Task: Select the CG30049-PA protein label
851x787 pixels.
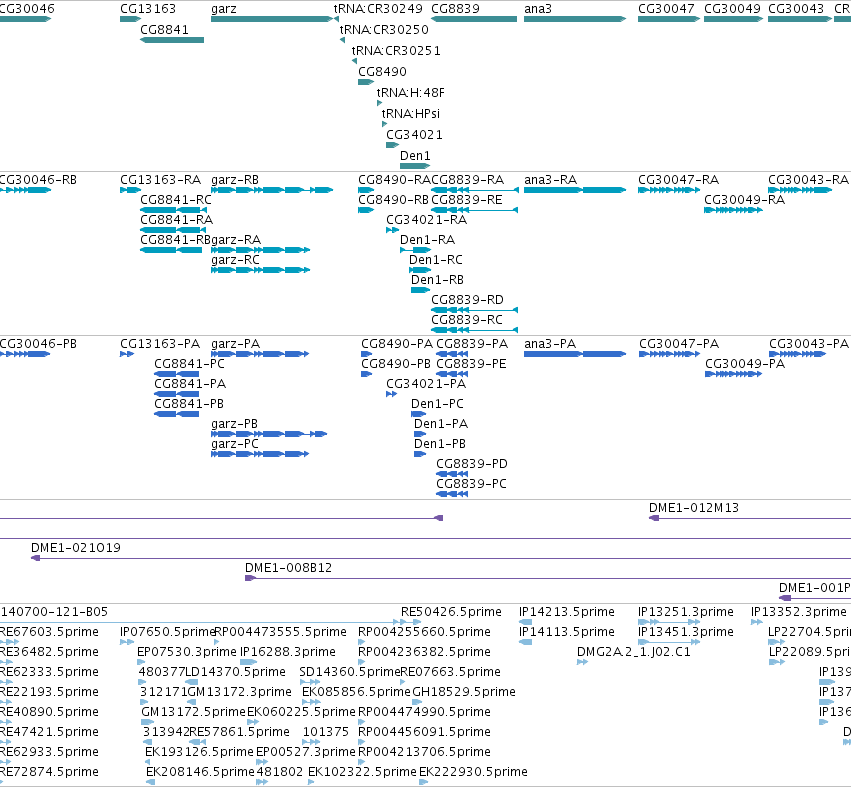Action: 745,364
